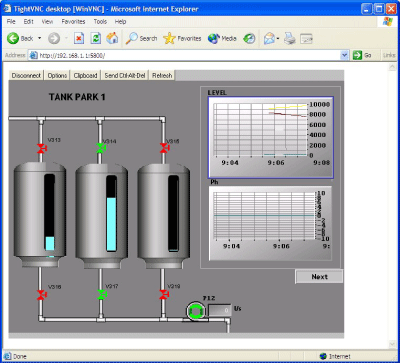This screenshot has width=400, height=363.
Task: Open the Home page icon
Action: tap(112, 38)
